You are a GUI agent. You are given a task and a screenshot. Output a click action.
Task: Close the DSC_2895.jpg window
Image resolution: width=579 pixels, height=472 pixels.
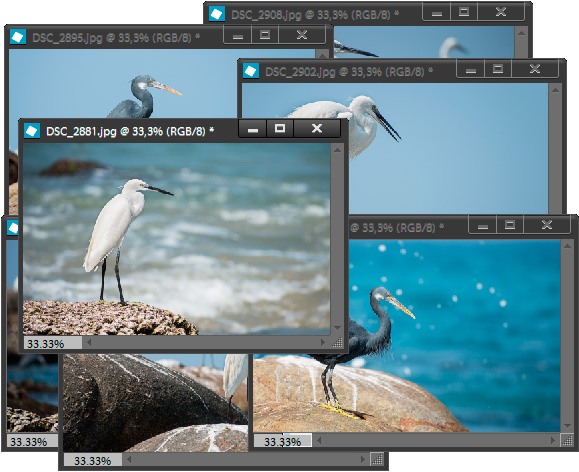(302, 35)
